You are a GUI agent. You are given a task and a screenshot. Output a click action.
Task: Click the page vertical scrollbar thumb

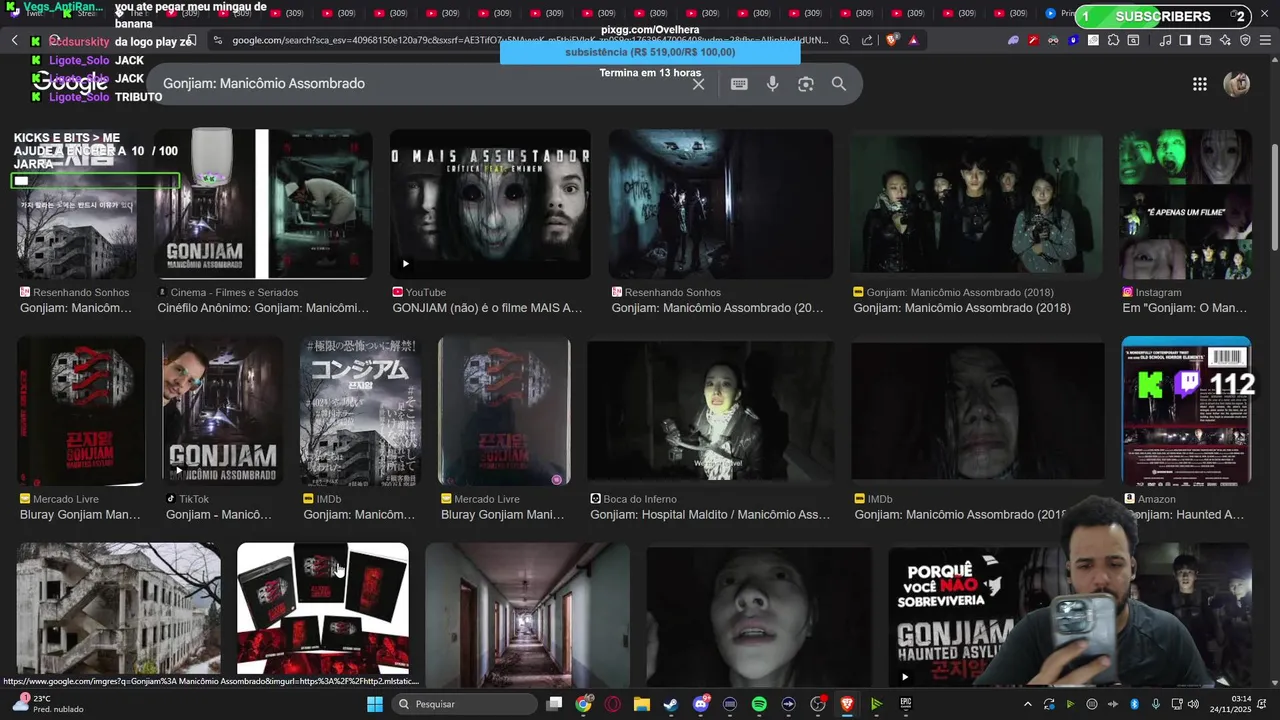pyautogui.click(x=1274, y=198)
